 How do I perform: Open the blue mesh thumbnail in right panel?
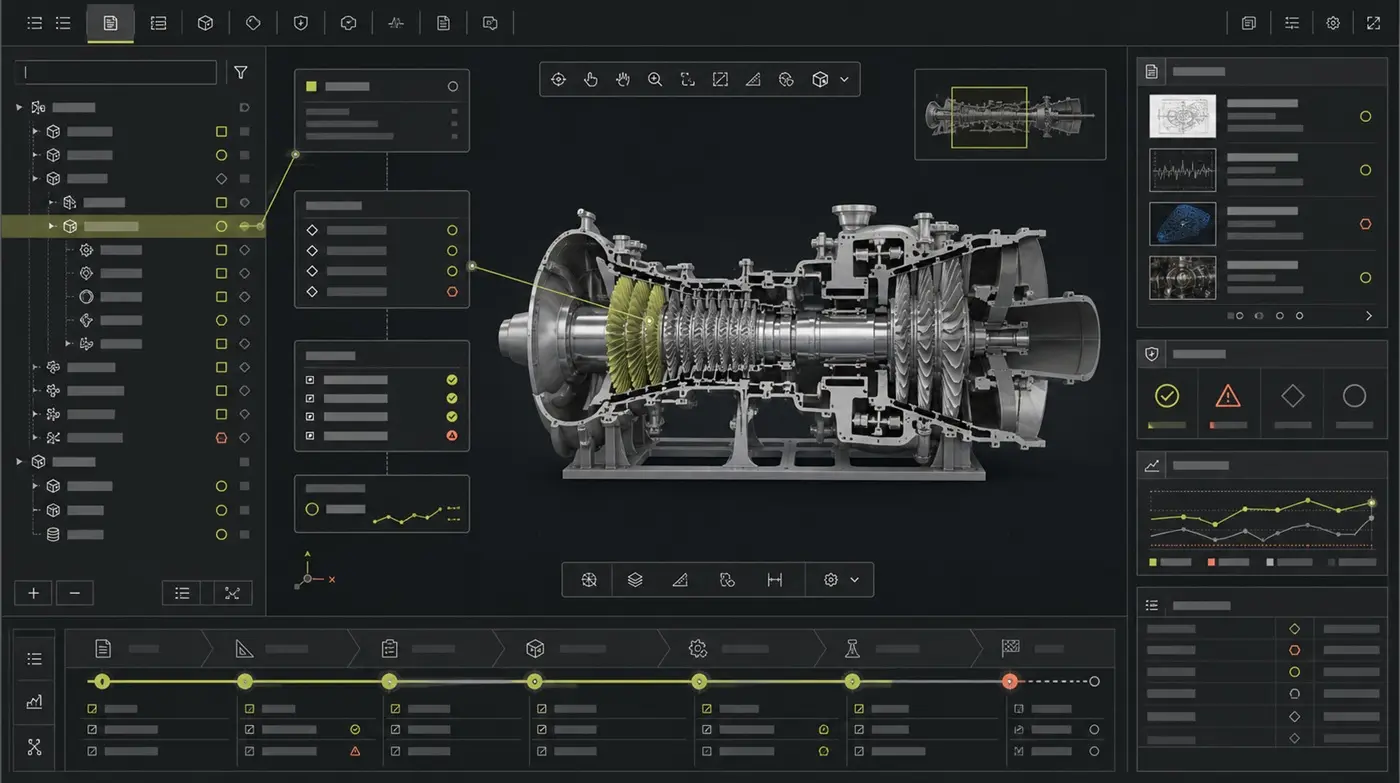(x=1182, y=224)
